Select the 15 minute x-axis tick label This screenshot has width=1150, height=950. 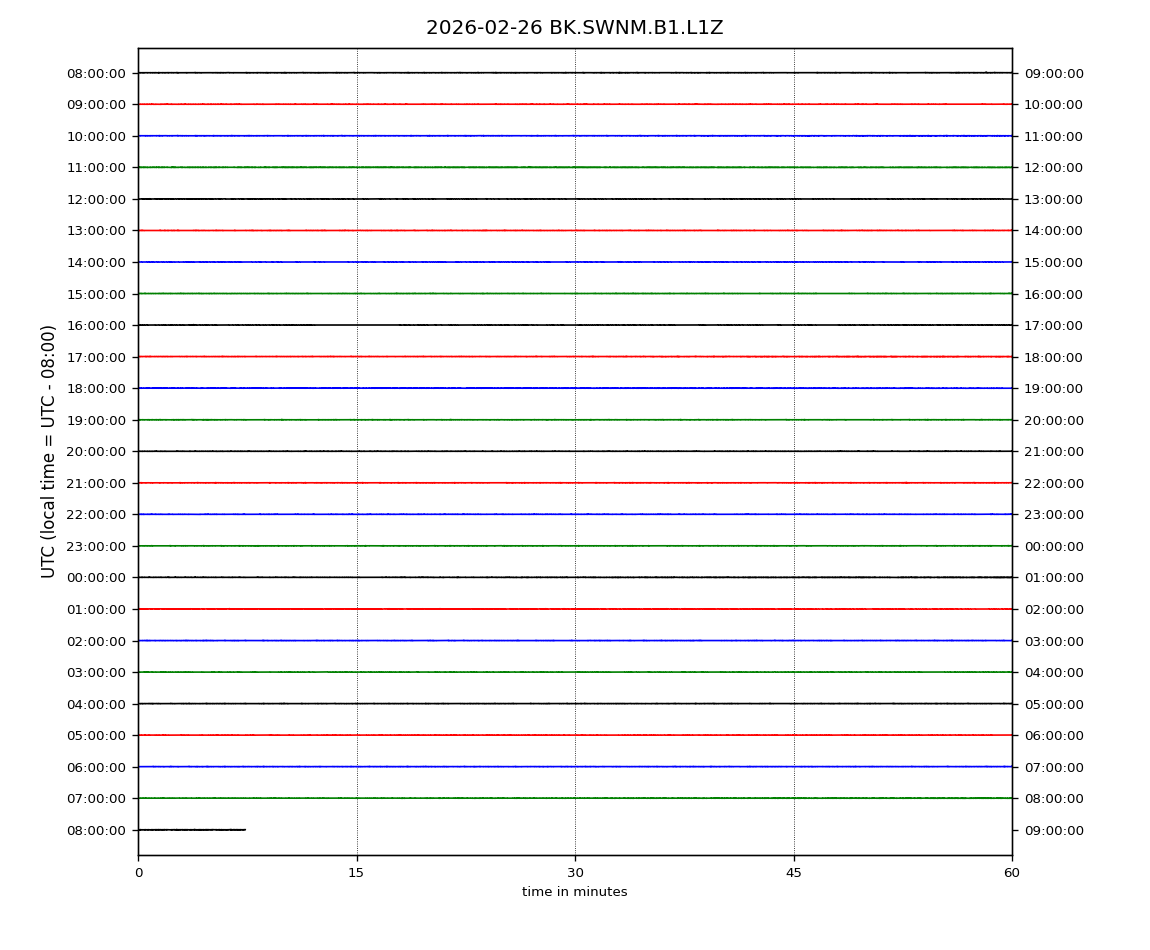(356, 873)
